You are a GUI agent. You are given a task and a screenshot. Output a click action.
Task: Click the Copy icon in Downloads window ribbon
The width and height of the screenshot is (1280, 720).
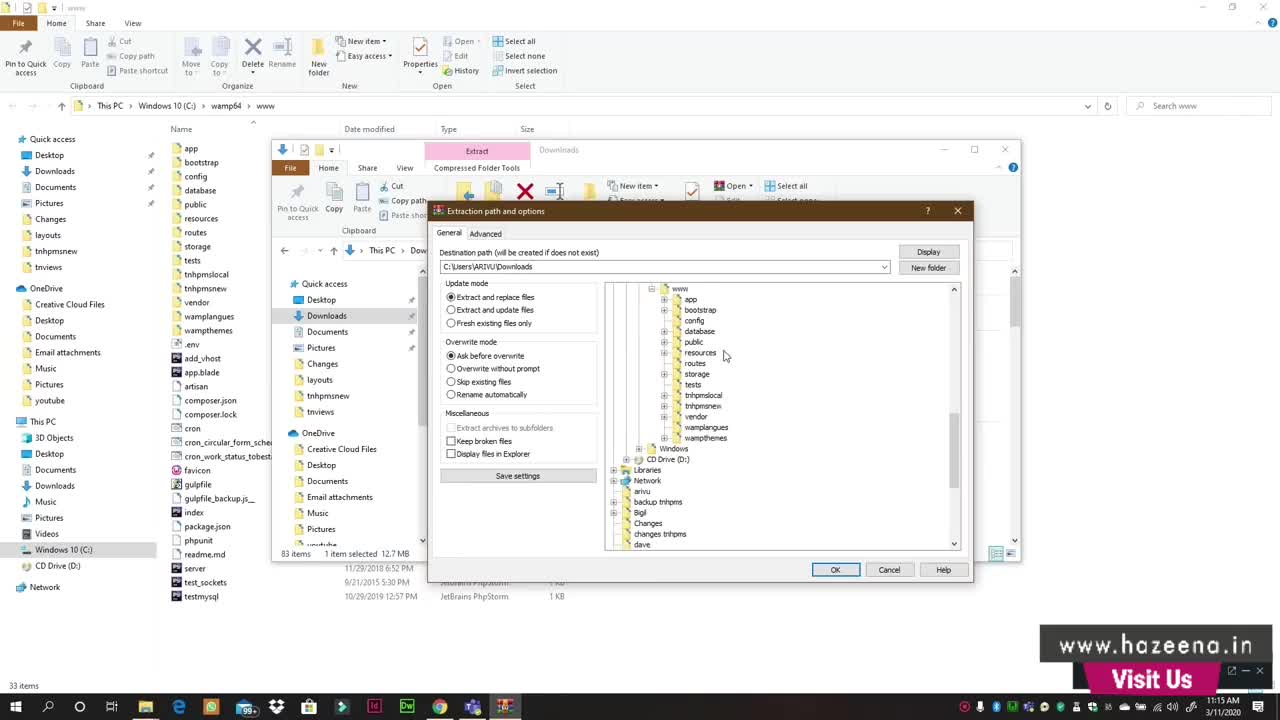pyautogui.click(x=334, y=197)
